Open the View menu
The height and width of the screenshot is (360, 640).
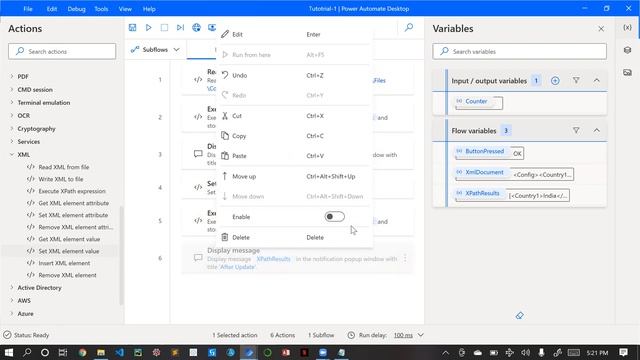[125, 9]
